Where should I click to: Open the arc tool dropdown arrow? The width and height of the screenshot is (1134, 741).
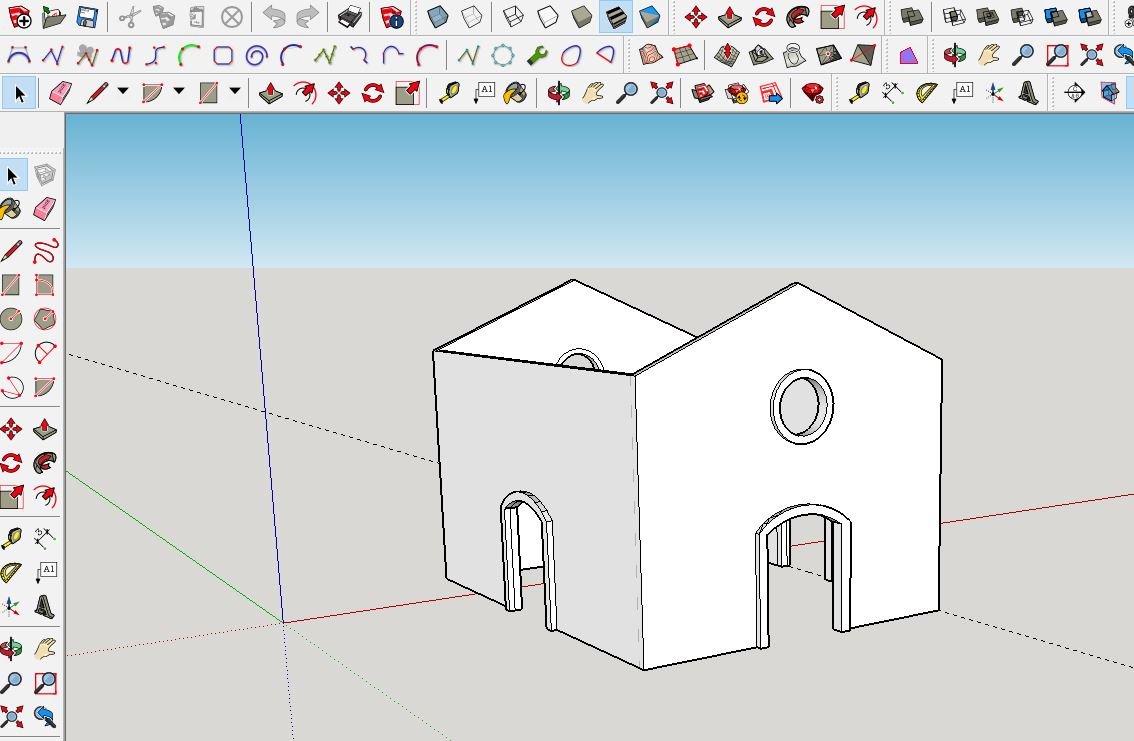[179, 92]
